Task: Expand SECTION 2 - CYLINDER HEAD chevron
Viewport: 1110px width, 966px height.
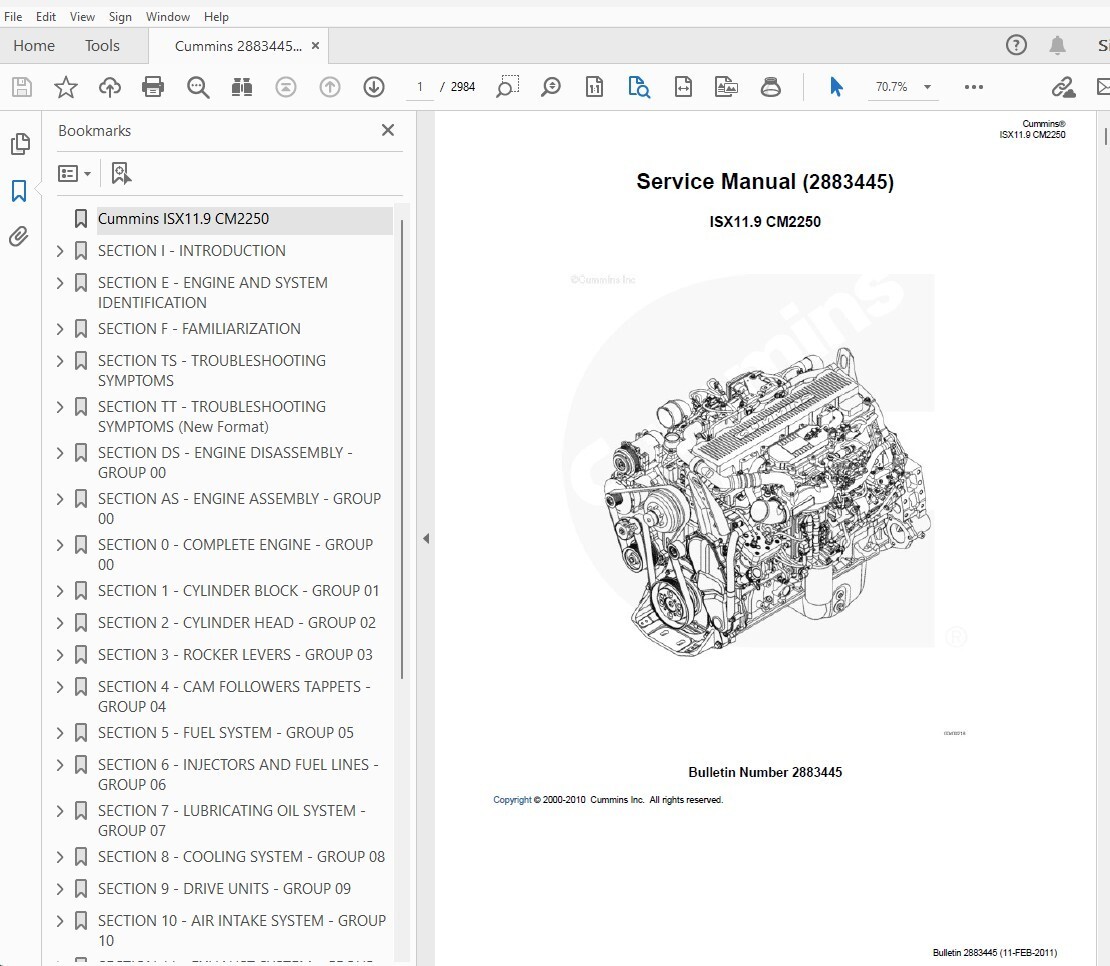Action: 60,623
